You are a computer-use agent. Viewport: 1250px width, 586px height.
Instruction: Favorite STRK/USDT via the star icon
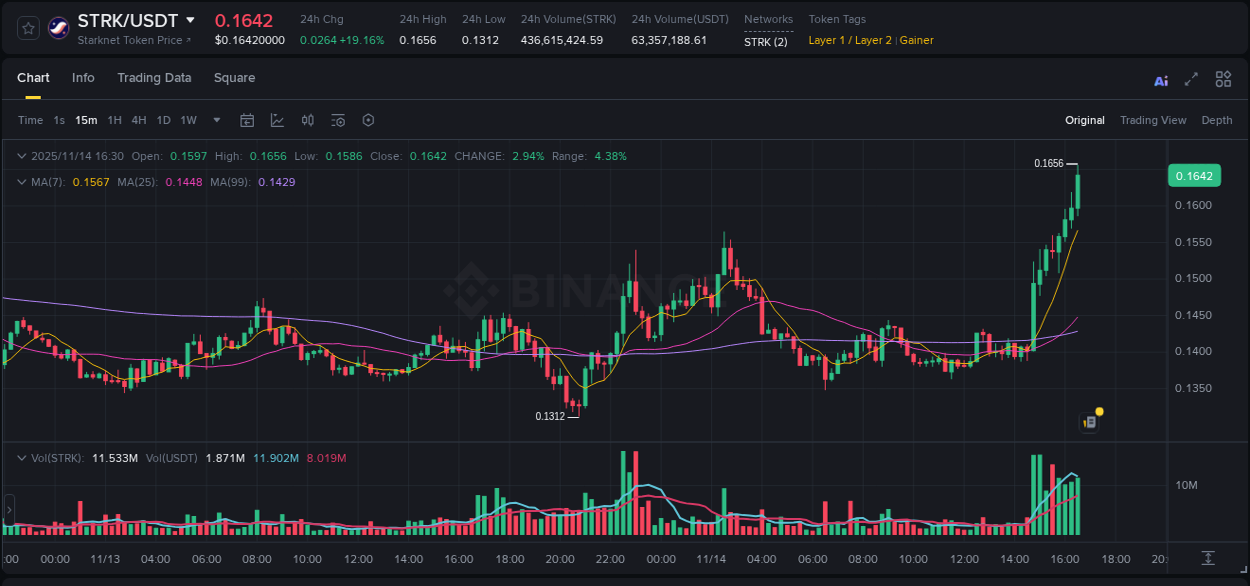27,28
